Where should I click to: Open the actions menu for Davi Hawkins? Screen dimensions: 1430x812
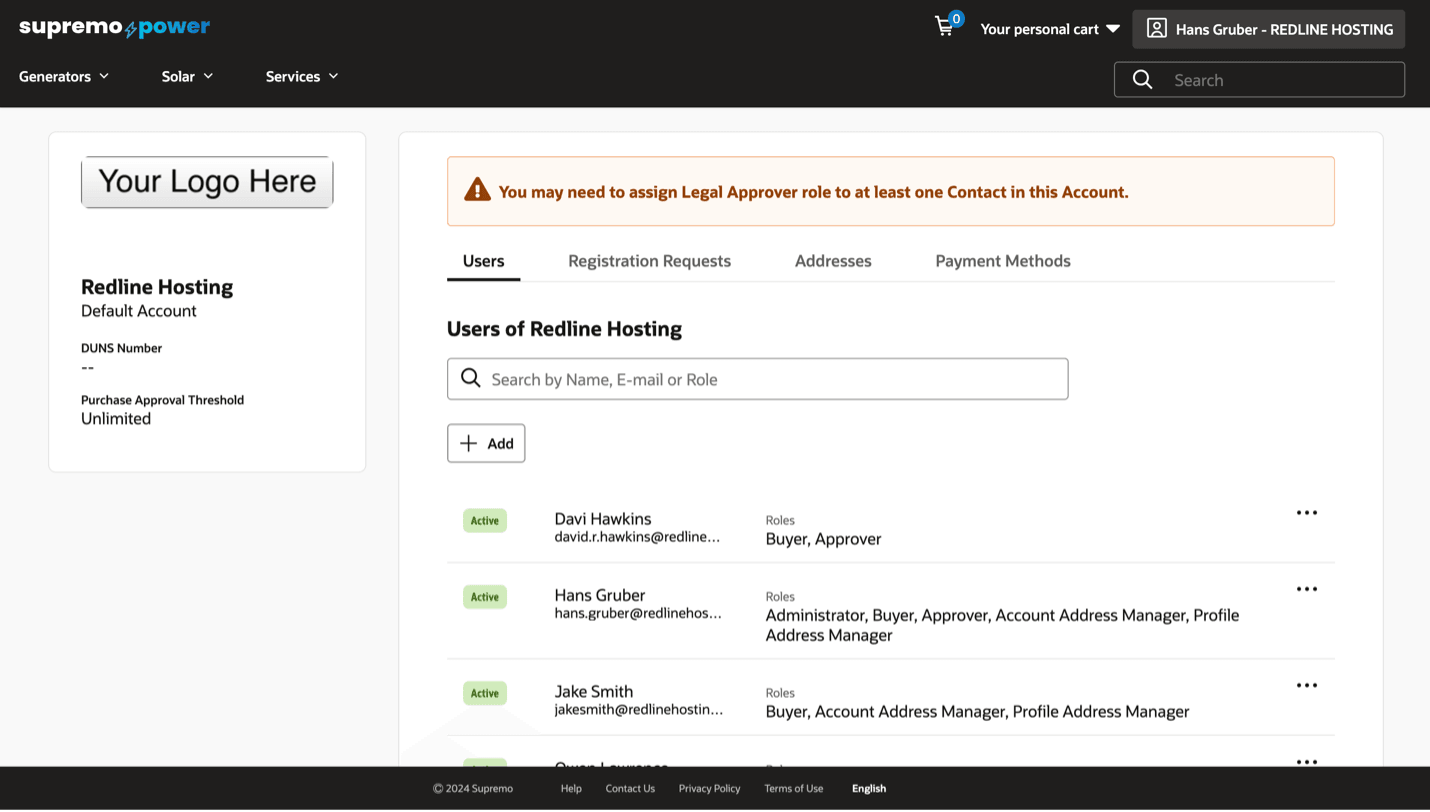(x=1306, y=512)
